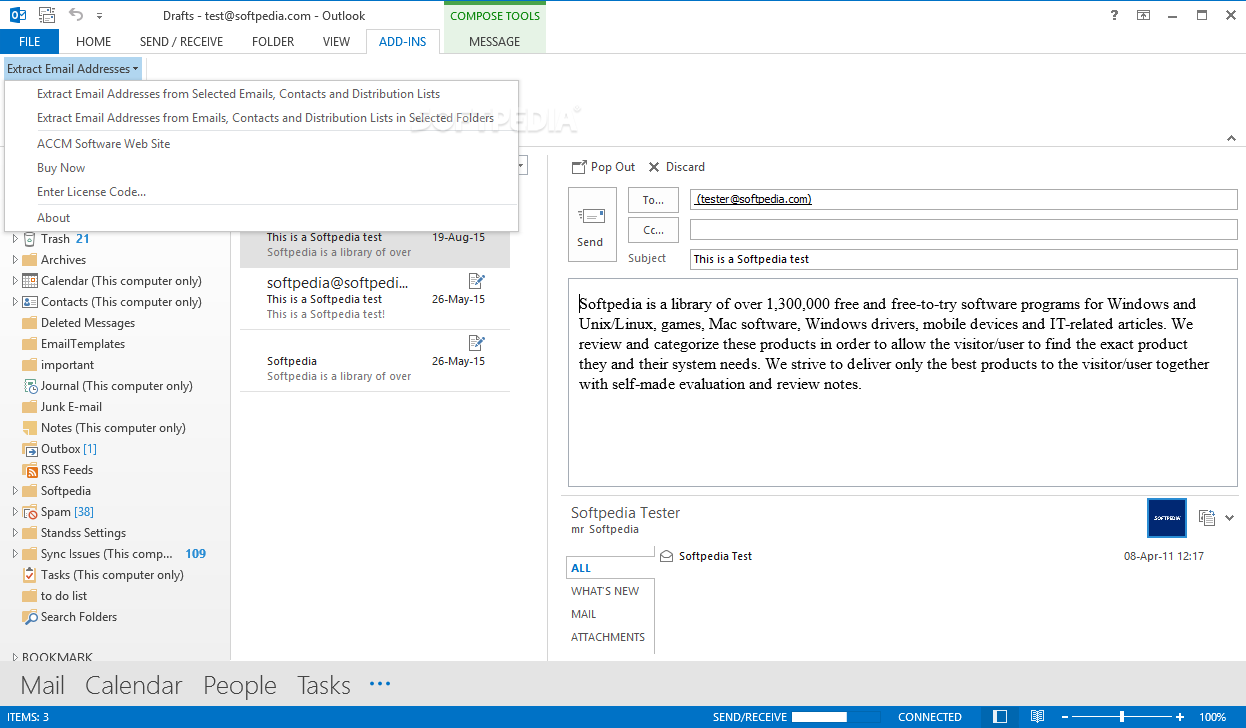Click the zoom in plus icon
Screen dimensions: 1246x728
point(1181,717)
